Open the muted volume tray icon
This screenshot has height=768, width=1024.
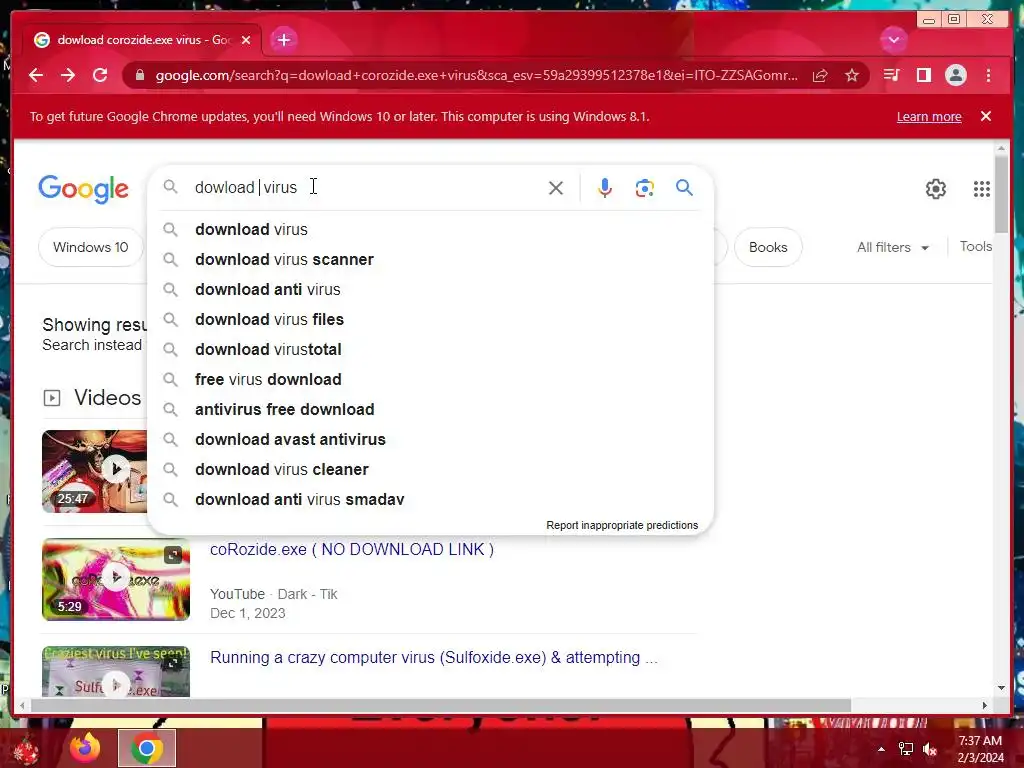930,749
